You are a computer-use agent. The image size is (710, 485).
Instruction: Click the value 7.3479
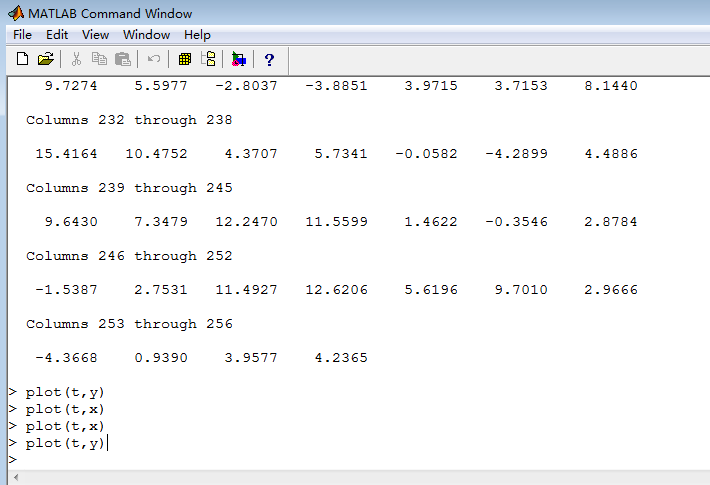tap(161, 222)
